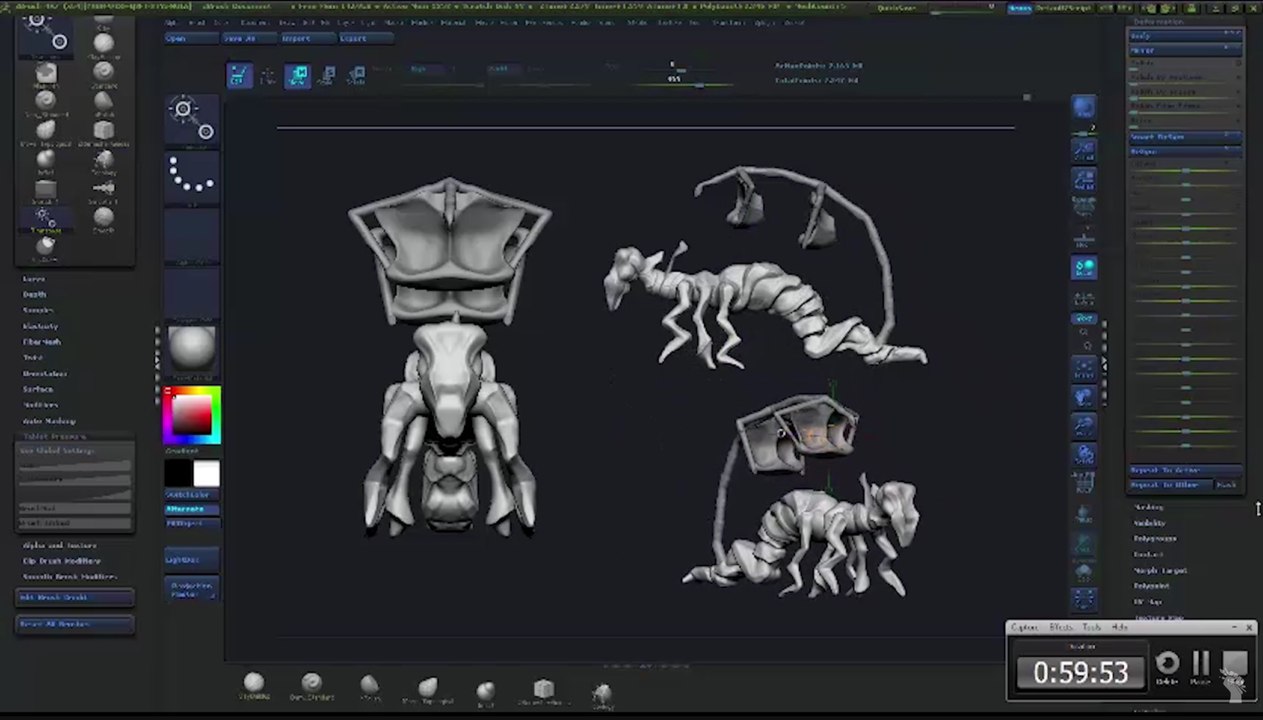The image size is (1263, 720).
Task: Click Repeat To Active in Deformation panel
Action: pos(1187,470)
